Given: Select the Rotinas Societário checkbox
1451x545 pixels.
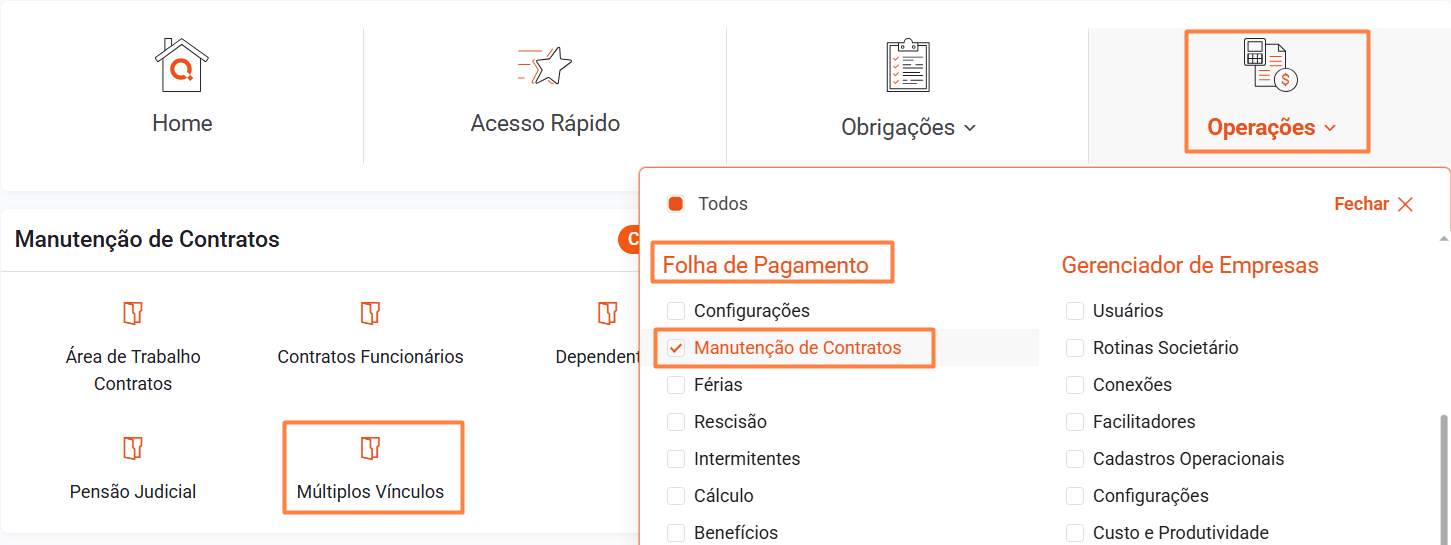Looking at the screenshot, I should [1075, 348].
